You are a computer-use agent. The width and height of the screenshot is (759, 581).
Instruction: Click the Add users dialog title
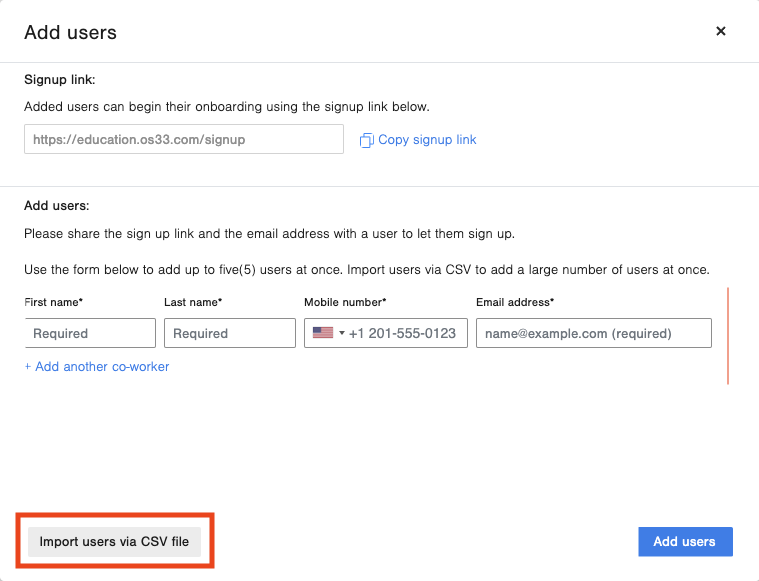(x=71, y=32)
